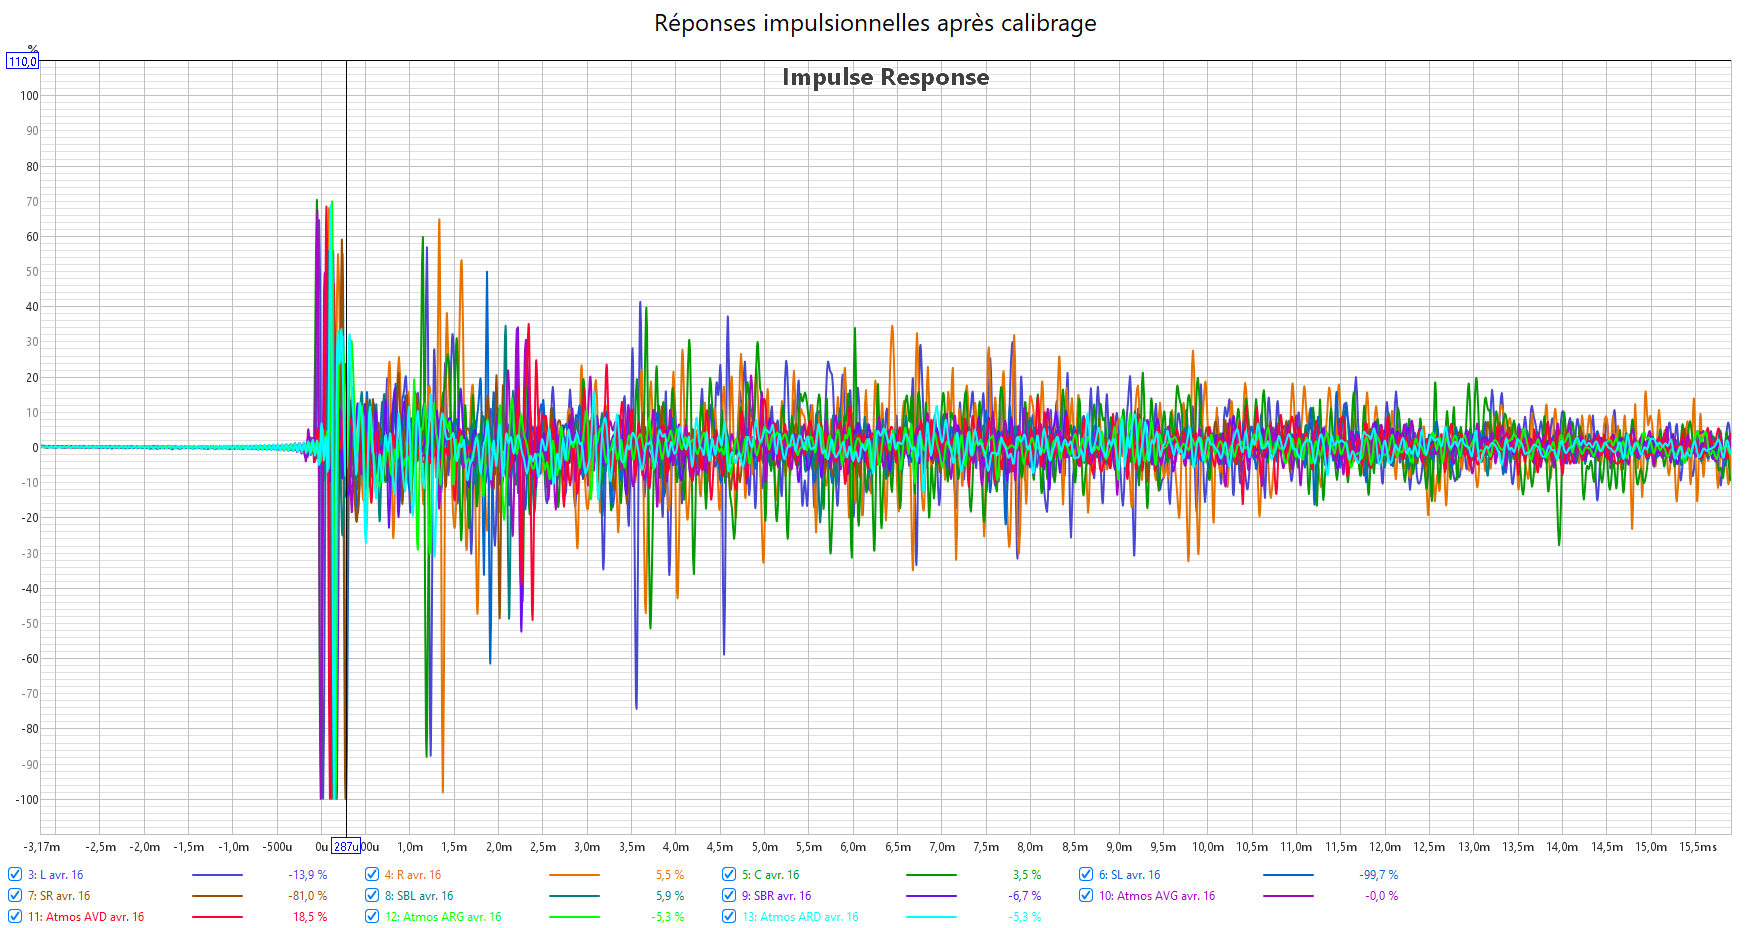
Task: Click the -99,7 % value for SL trace
Action: coord(1378,875)
